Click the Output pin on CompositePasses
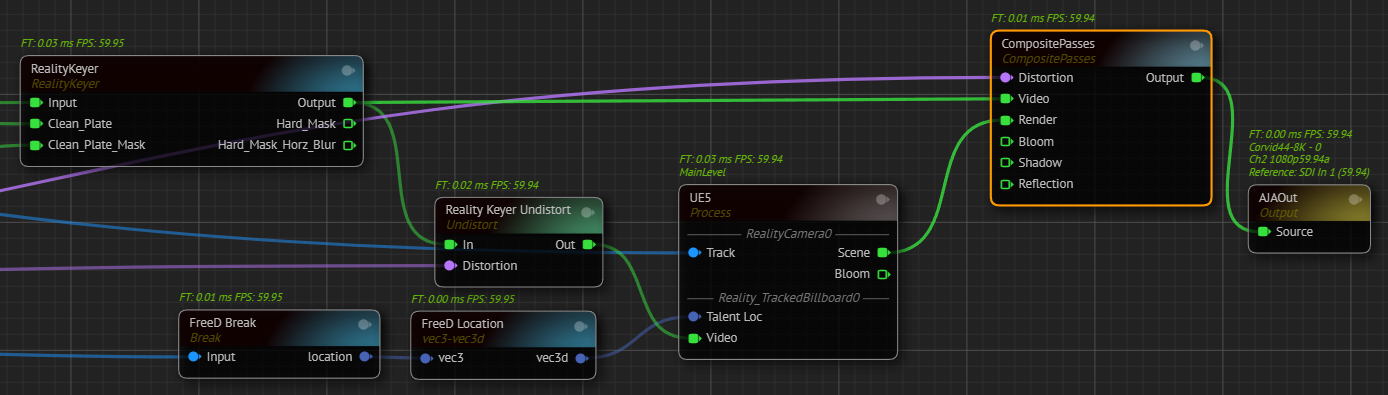The height and width of the screenshot is (395, 1388). pos(1198,78)
